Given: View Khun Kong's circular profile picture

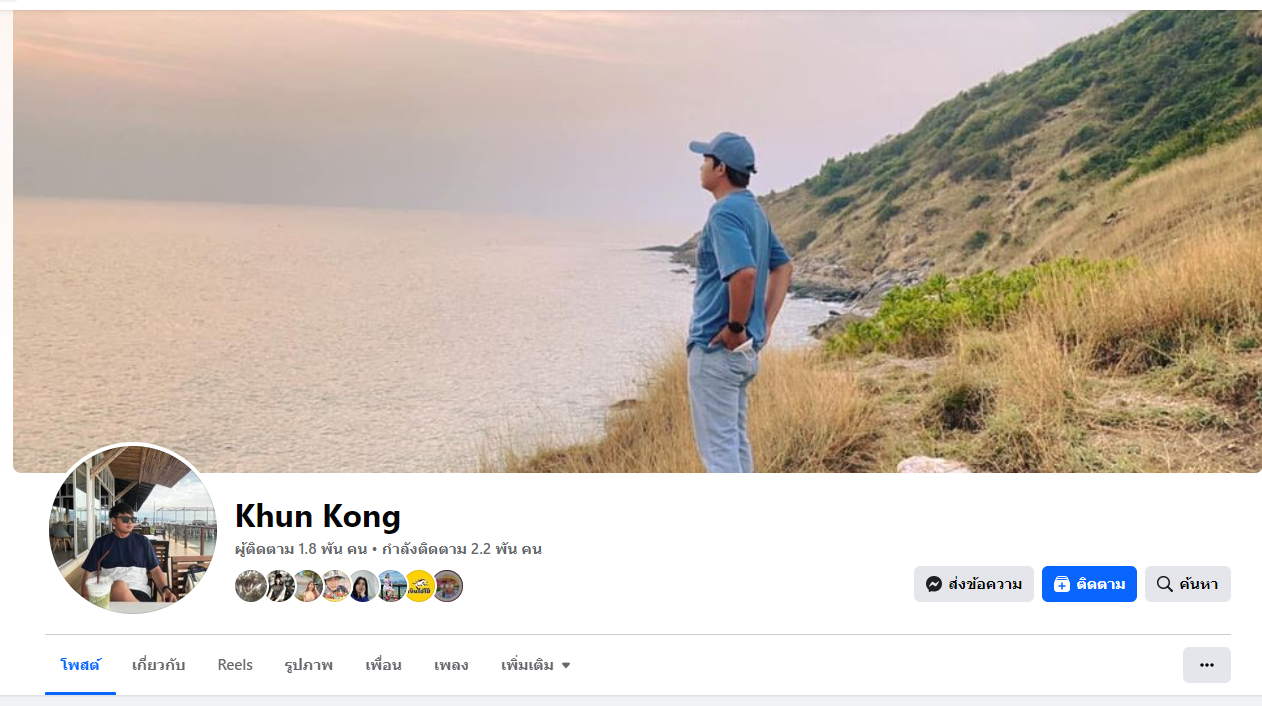Looking at the screenshot, I should click(133, 528).
